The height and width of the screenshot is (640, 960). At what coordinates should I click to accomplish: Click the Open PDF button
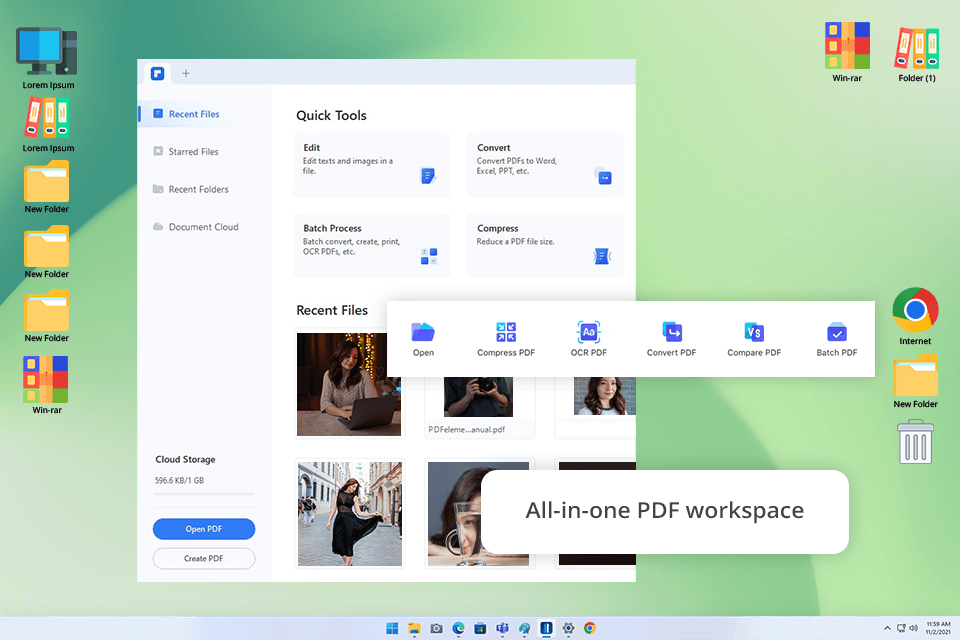click(204, 529)
